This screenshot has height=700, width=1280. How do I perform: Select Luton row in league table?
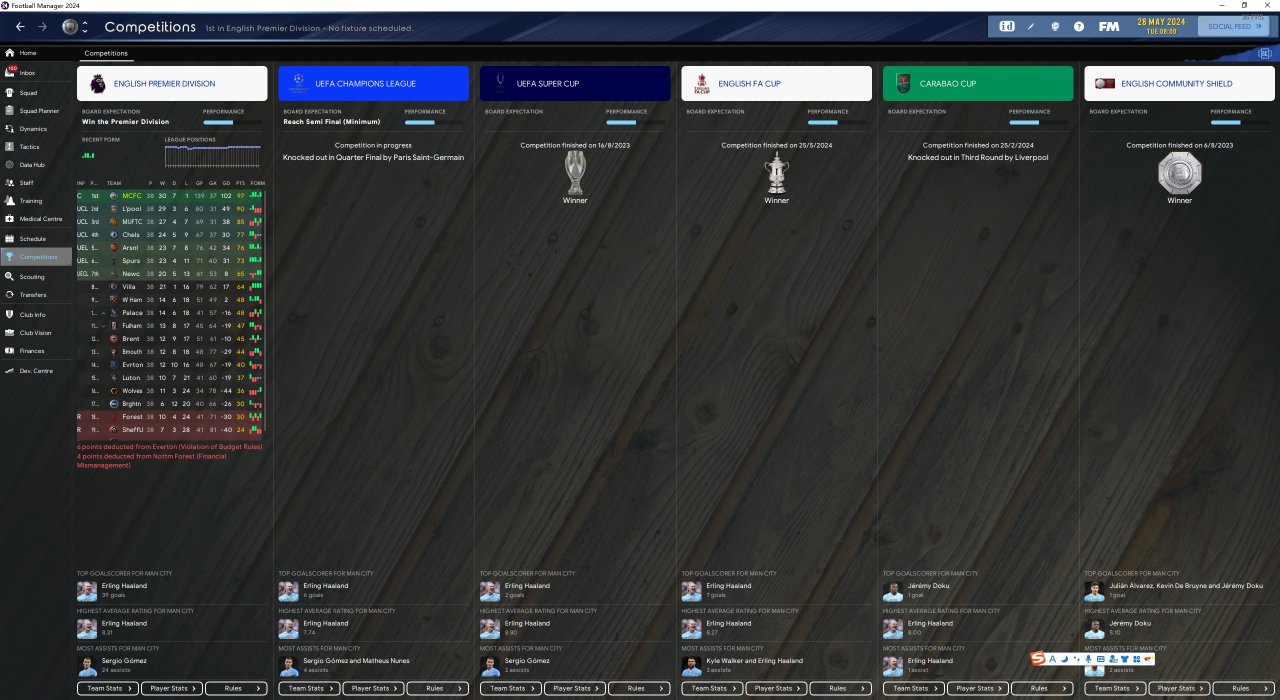click(x=170, y=378)
